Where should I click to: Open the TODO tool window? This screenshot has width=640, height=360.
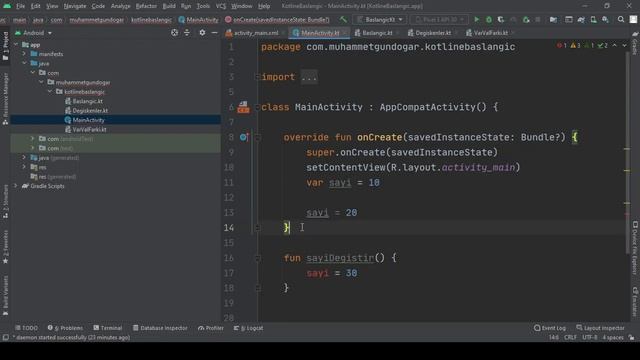27,328
